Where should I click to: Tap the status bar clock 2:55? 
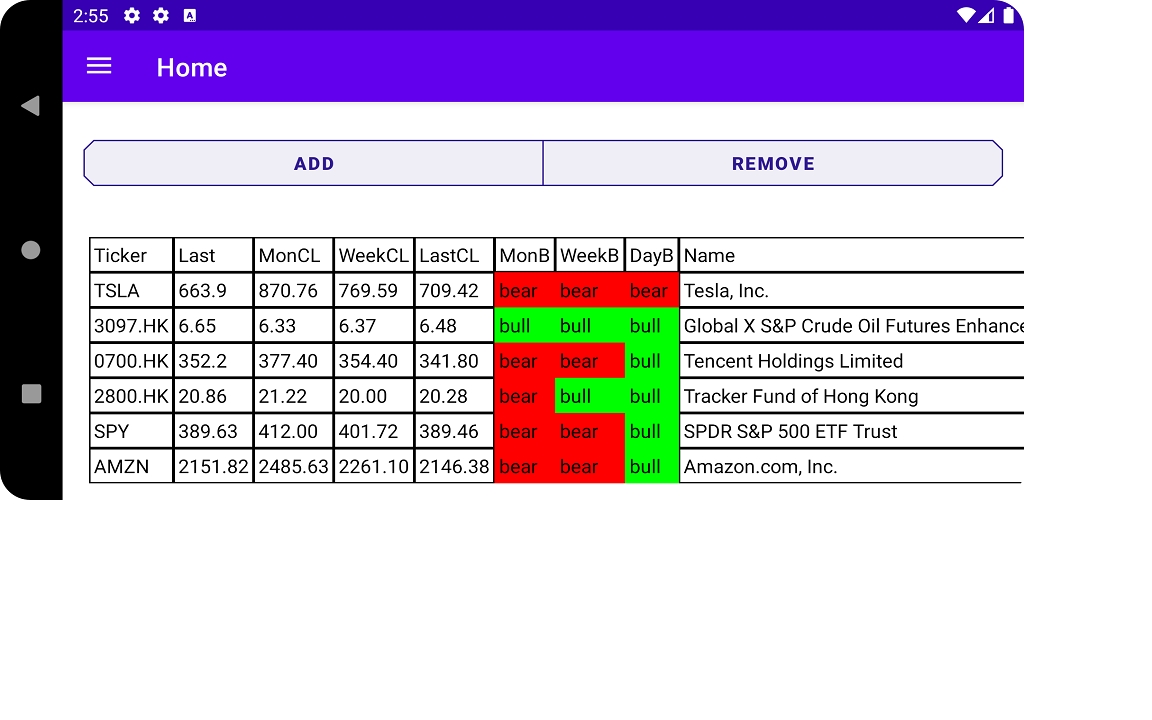[90, 15]
